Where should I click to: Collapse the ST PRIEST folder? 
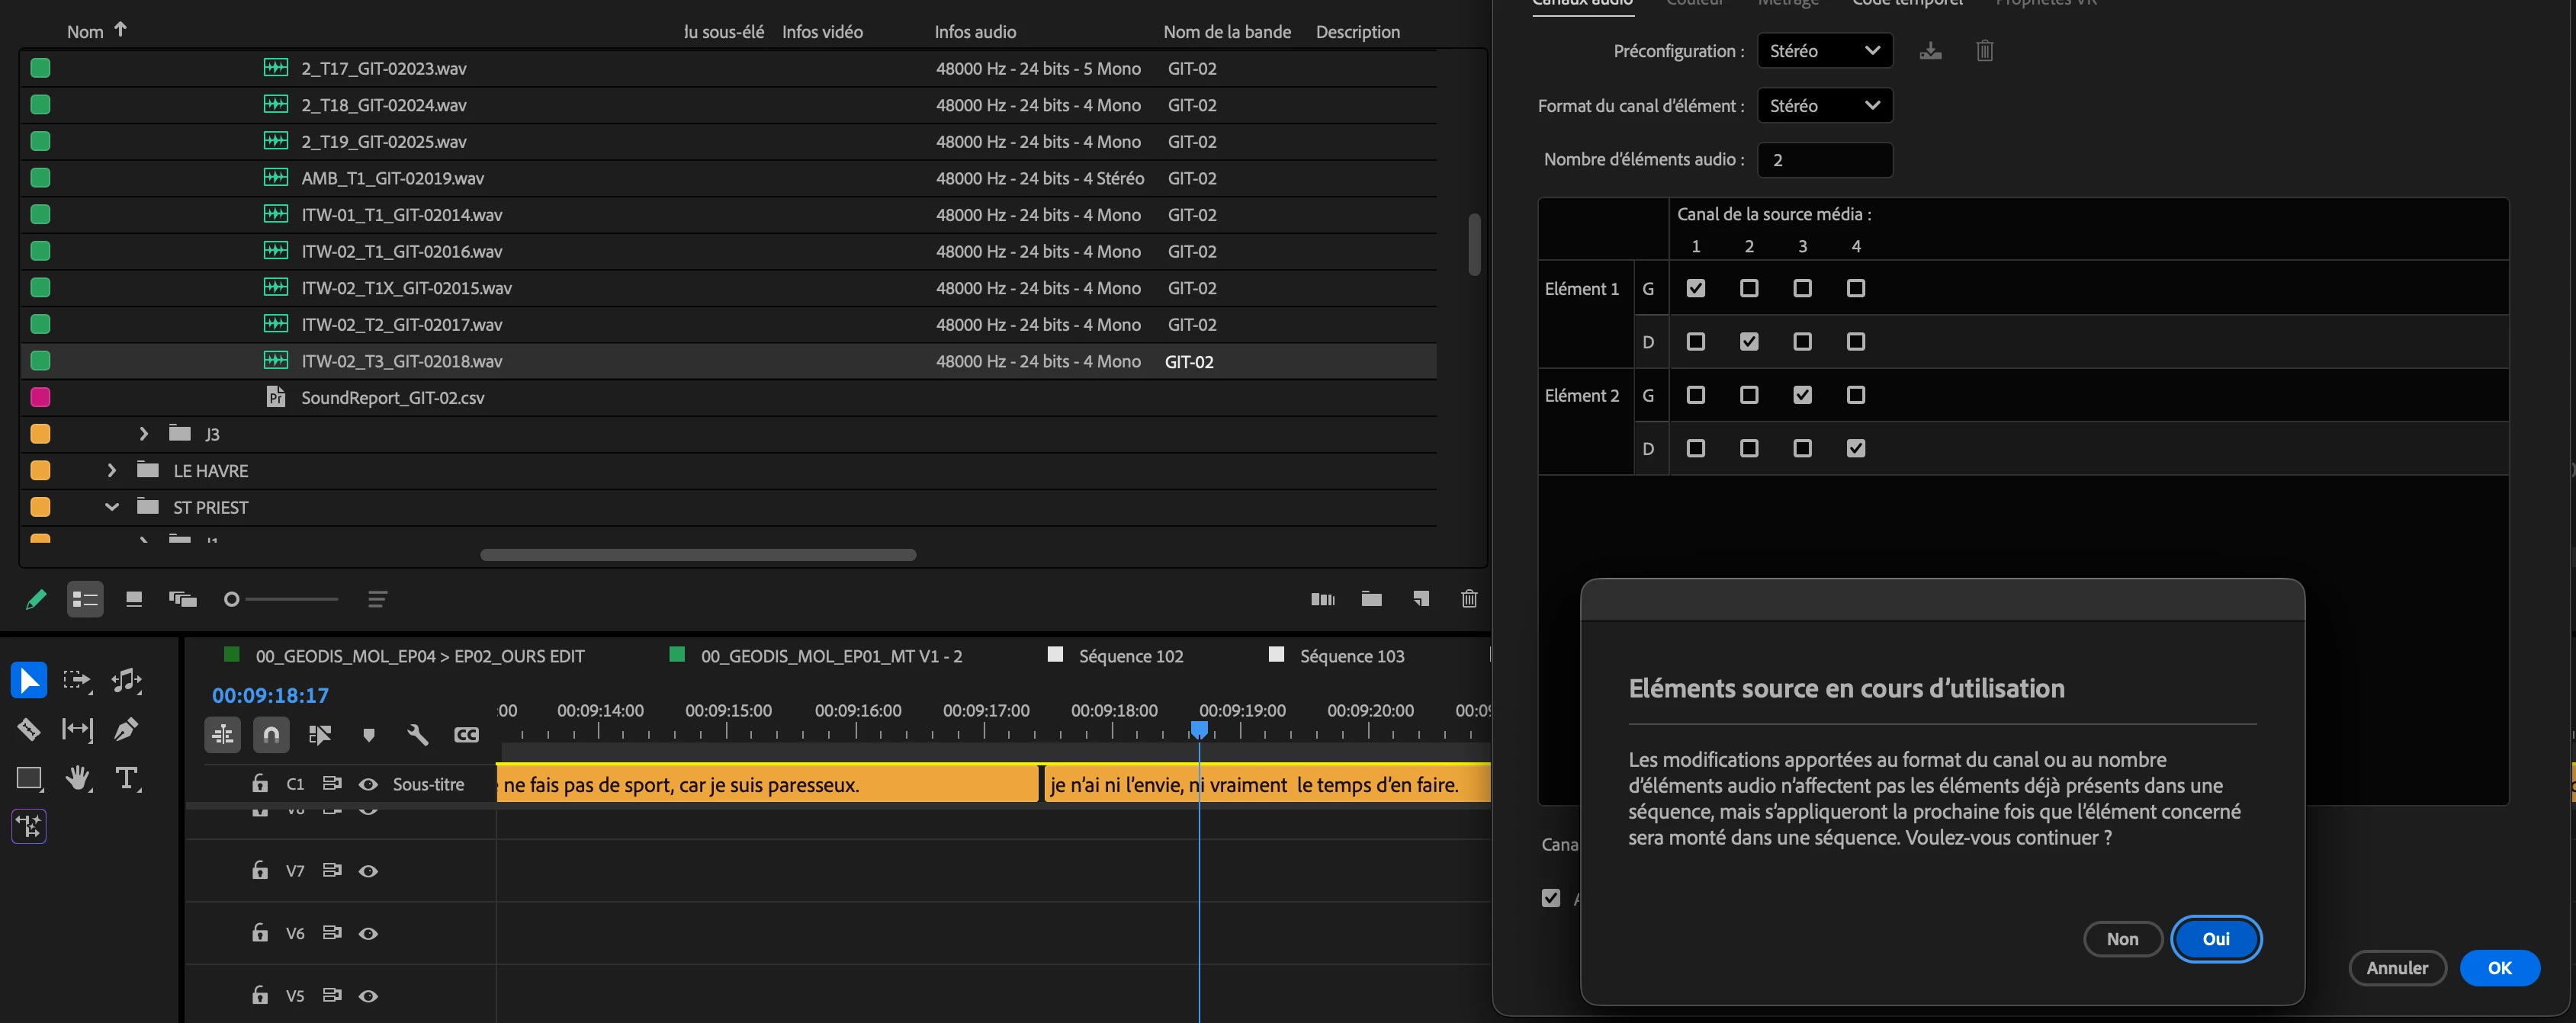point(112,507)
